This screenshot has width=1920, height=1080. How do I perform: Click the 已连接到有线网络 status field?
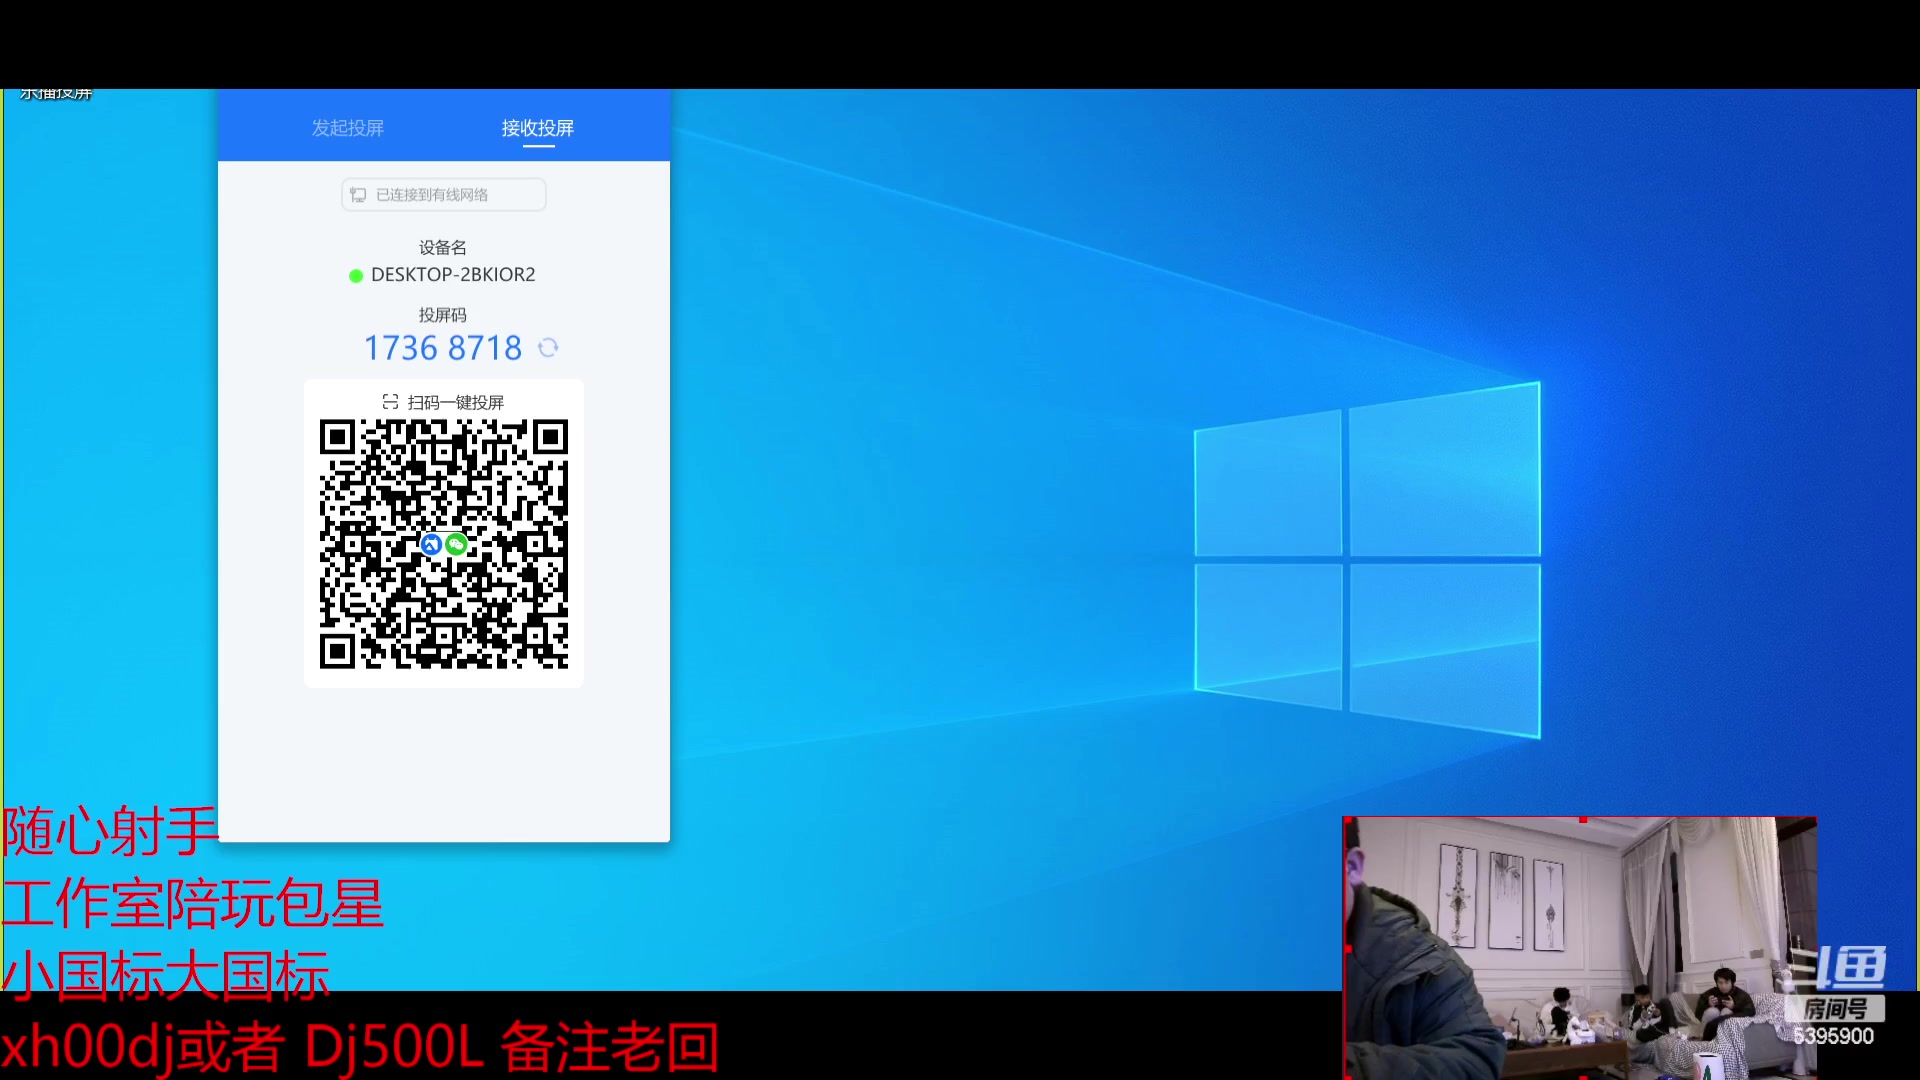pos(443,194)
